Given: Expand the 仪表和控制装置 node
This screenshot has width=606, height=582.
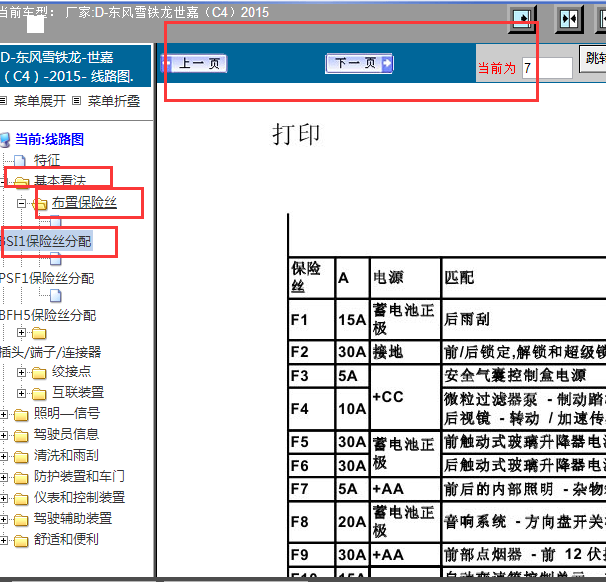Looking at the screenshot, I should (3, 498).
